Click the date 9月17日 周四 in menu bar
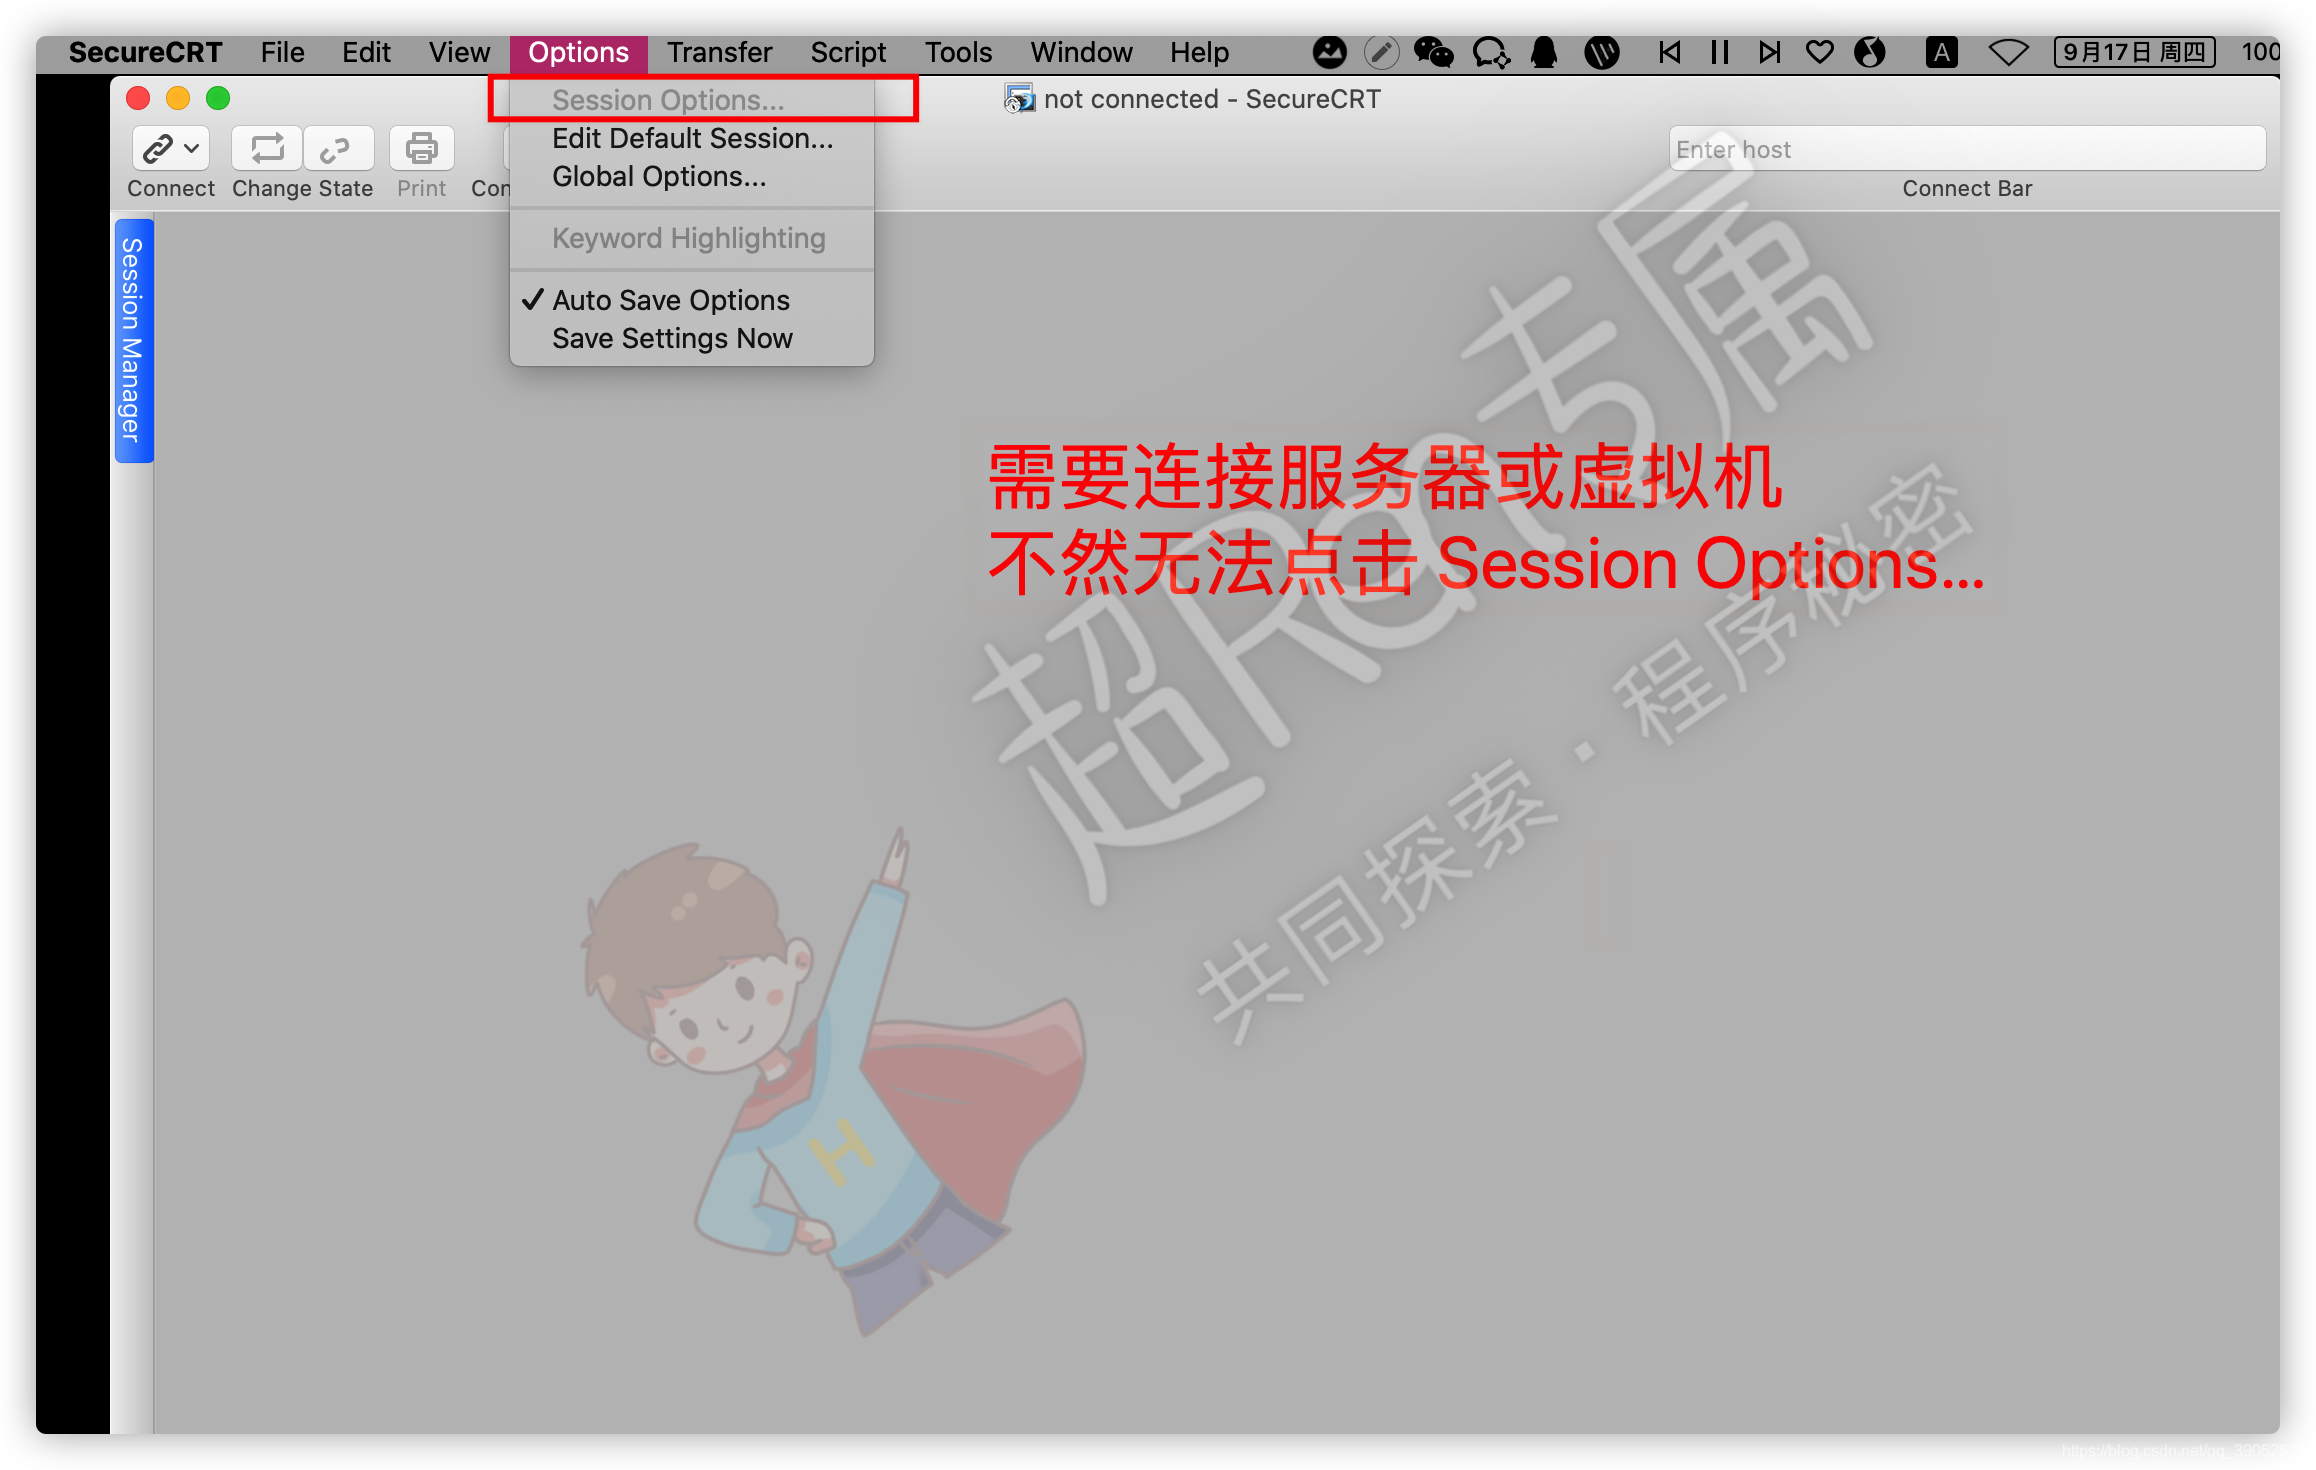 click(2134, 52)
